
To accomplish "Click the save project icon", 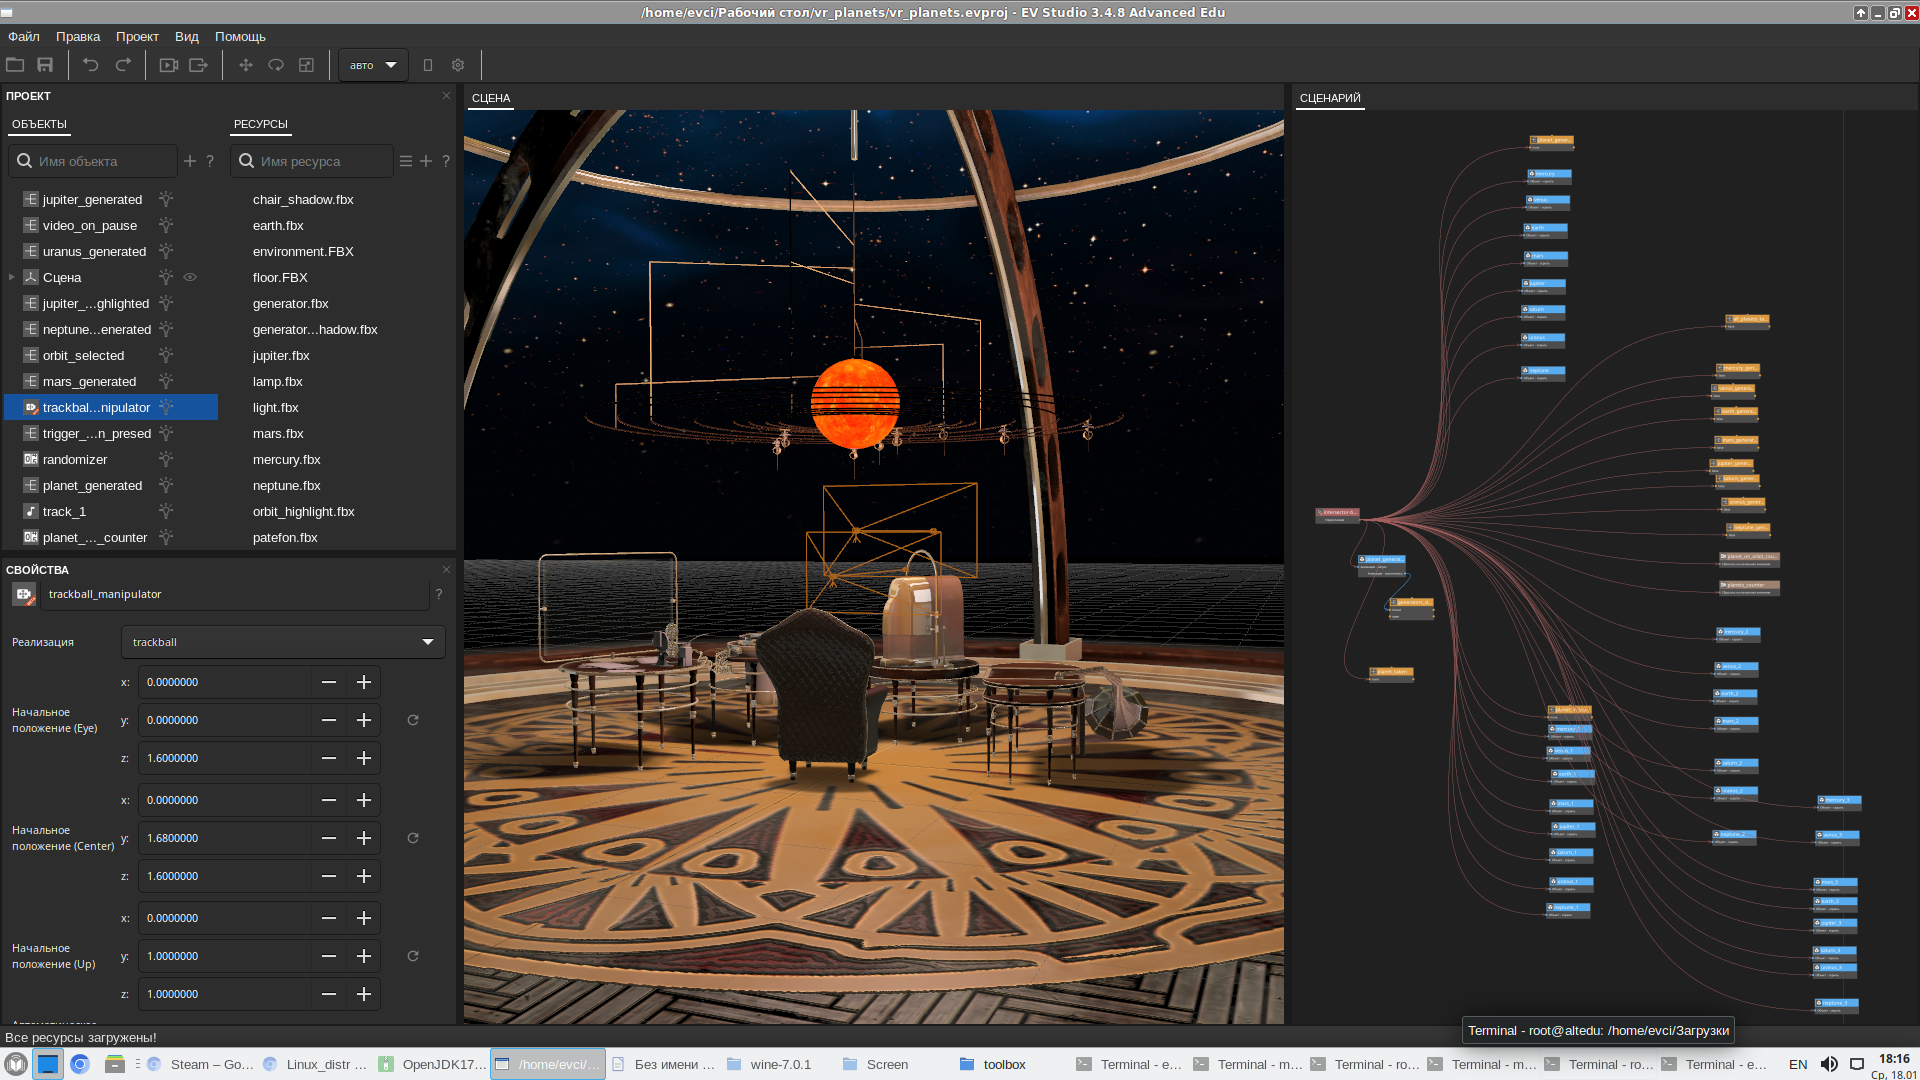I will click(x=45, y=65).
